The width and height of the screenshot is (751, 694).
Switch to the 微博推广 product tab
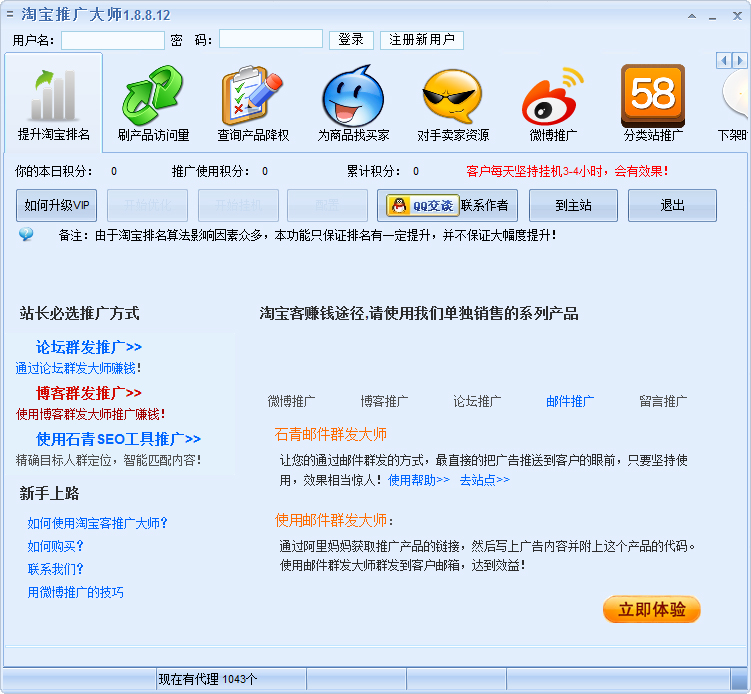pos(291,401)
